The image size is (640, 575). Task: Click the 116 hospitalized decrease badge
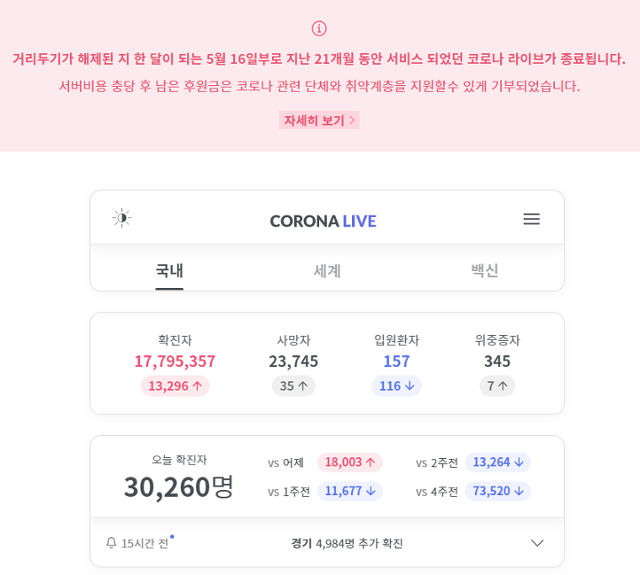(396, 386)
